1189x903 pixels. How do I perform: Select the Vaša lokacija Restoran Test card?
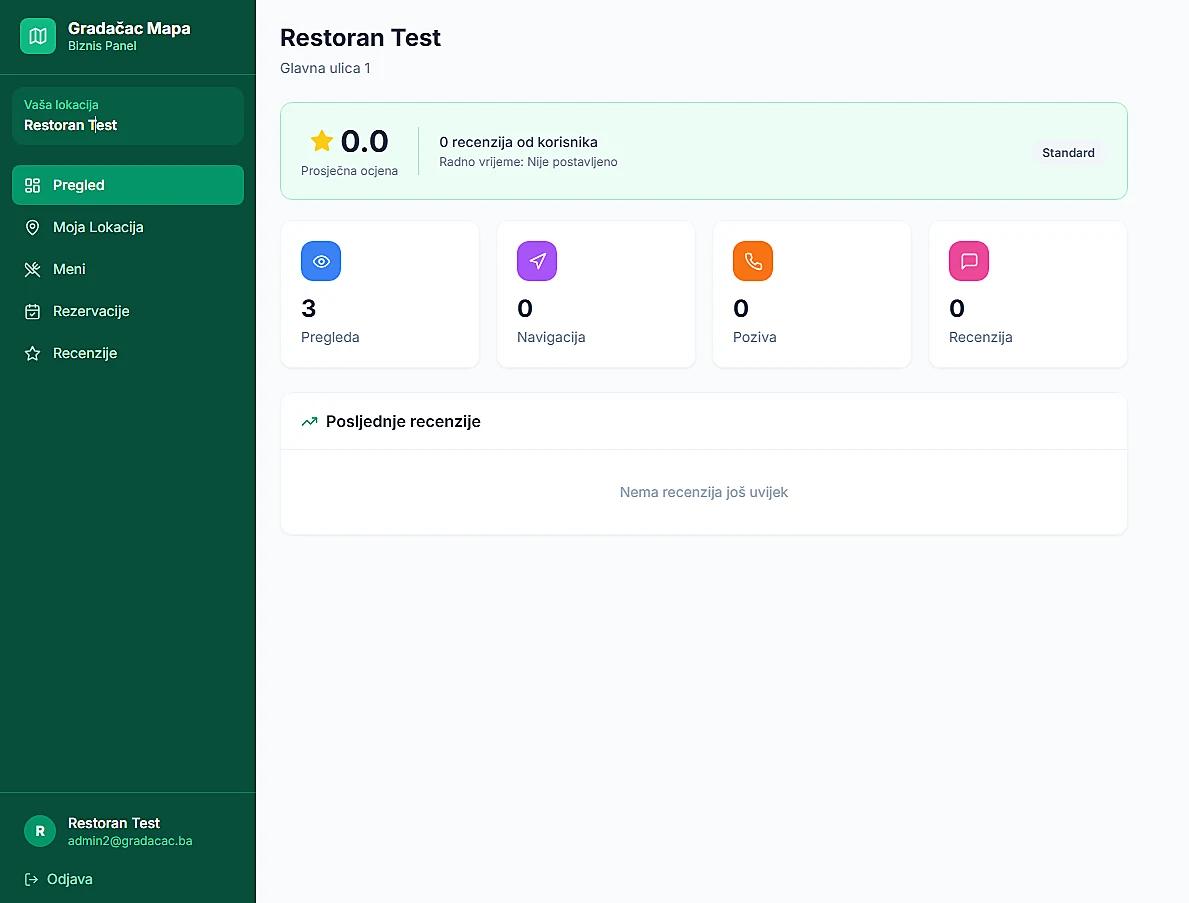128,115
